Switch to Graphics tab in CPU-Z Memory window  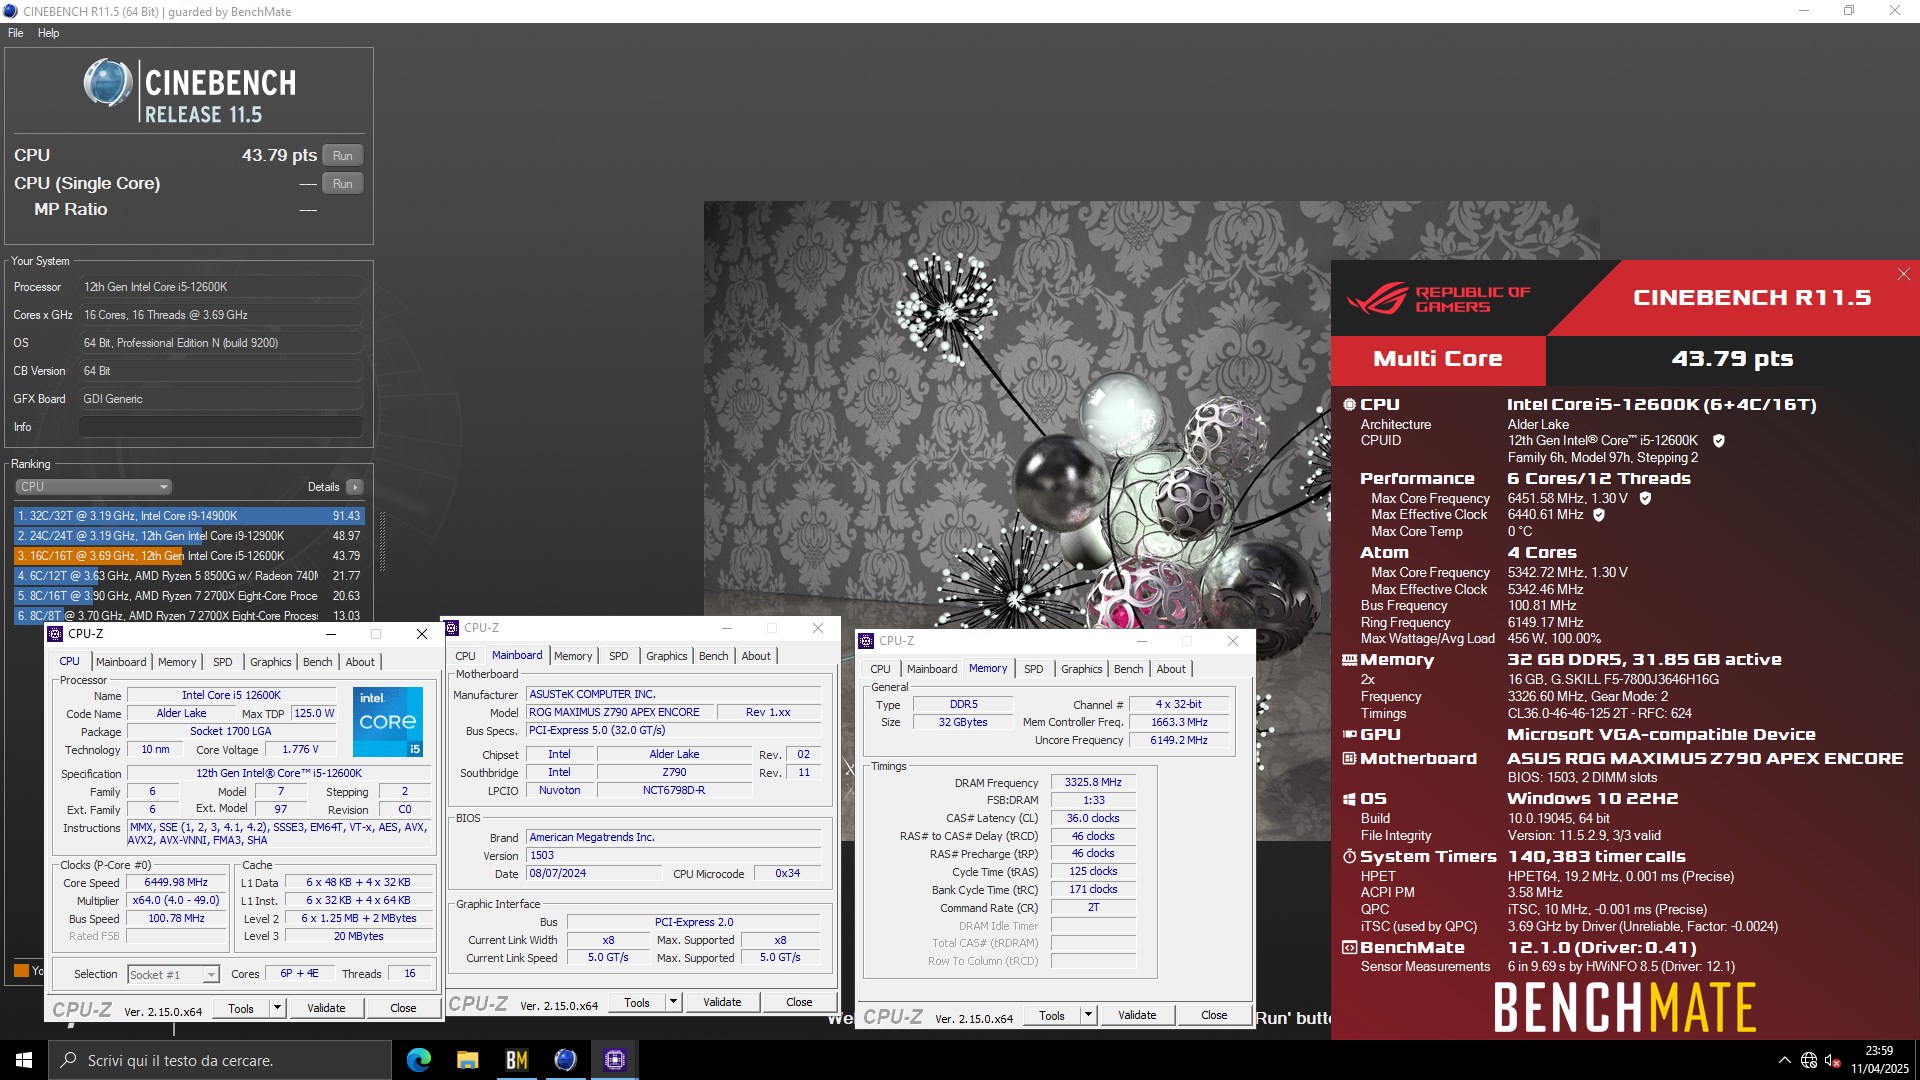pos(1082,669)
